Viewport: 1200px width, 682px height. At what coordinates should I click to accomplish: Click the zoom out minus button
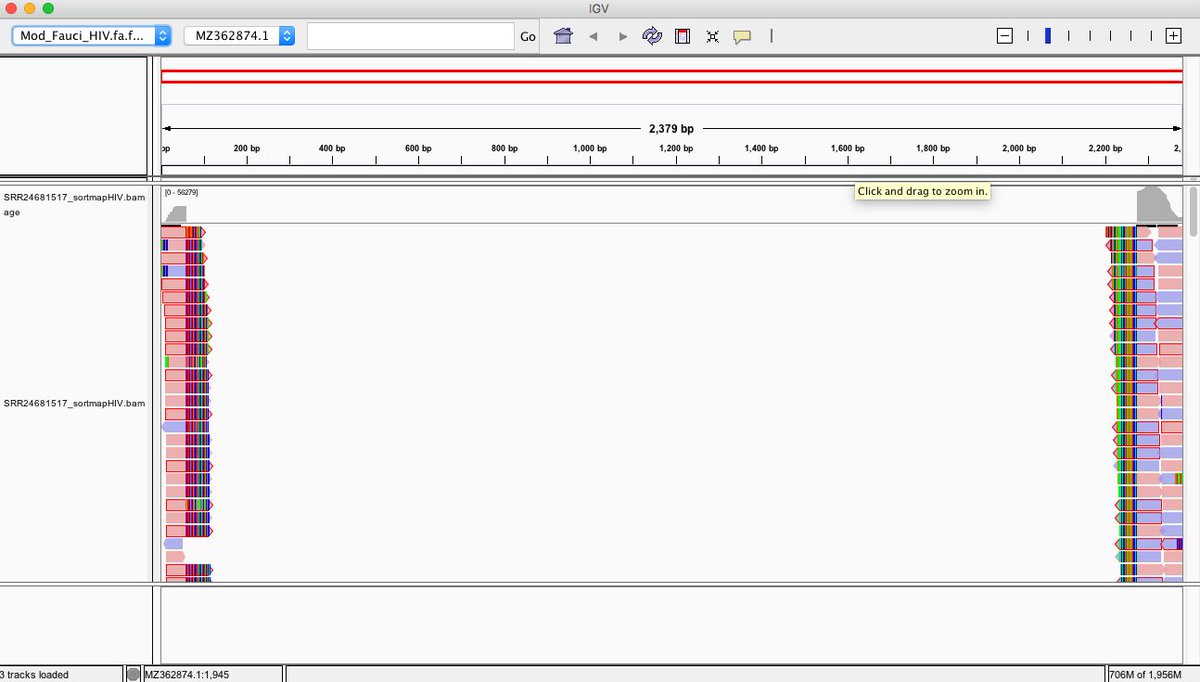[1005, 36]
